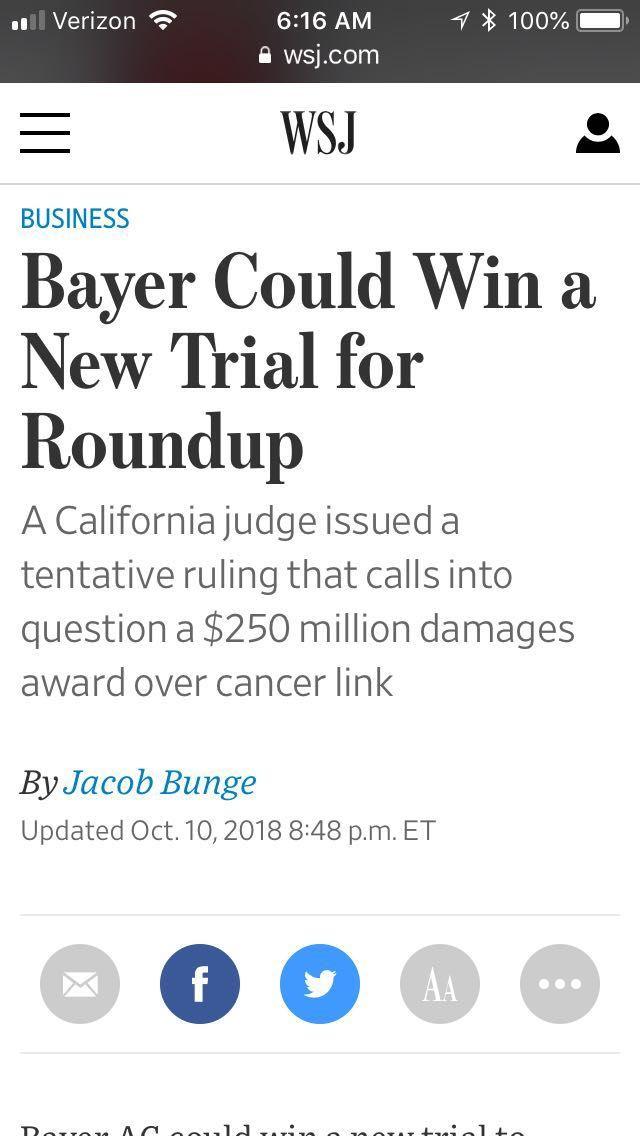
Task: Tap the lock icon beside wsj.com
Action: click(x=265, y=55)
